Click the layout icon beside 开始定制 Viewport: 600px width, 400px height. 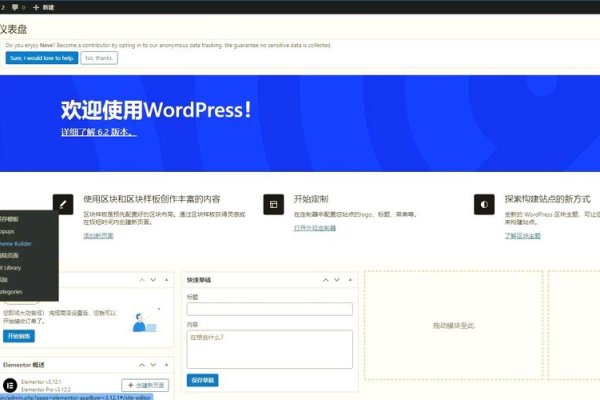274,204
